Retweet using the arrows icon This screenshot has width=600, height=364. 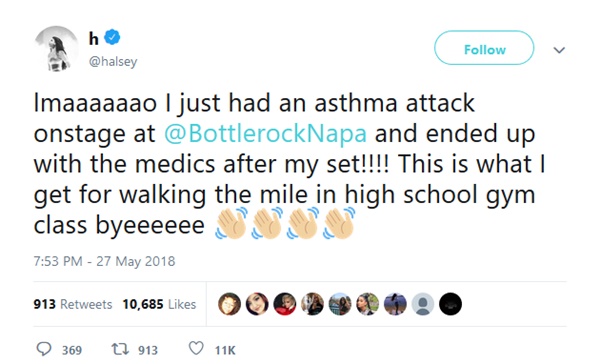(x=120, y=349)
